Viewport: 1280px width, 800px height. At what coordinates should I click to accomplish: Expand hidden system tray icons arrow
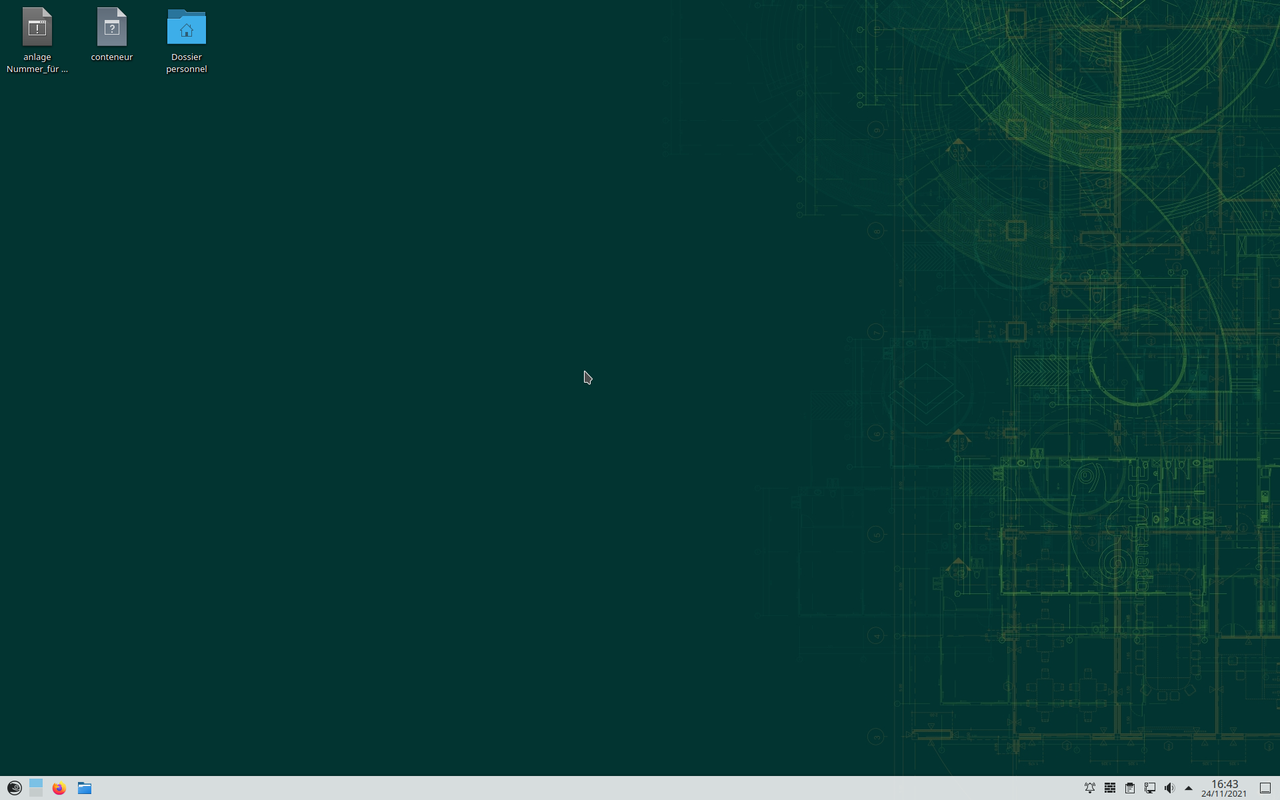click(1188, 788)
